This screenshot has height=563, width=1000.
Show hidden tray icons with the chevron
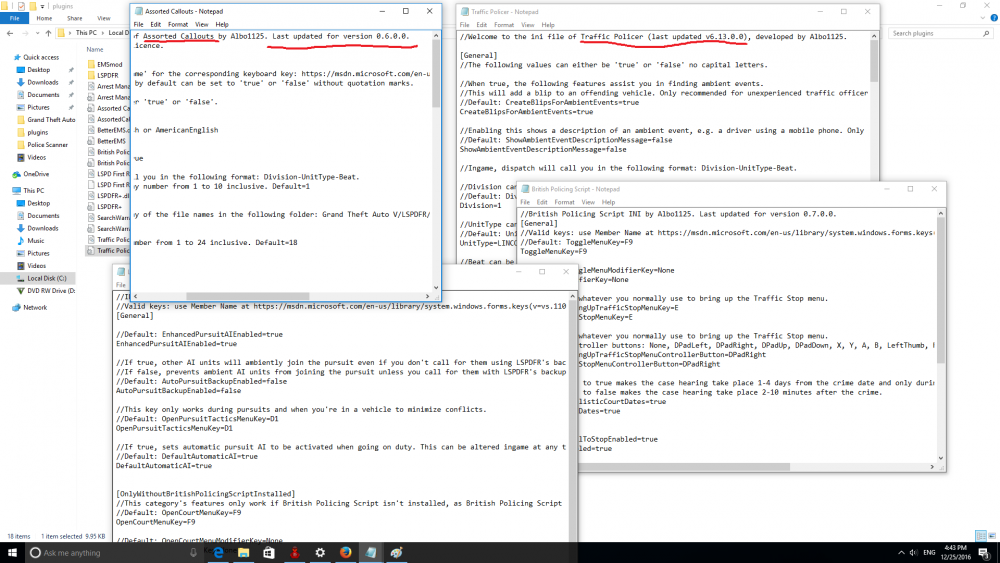click(x=901, y=553)
